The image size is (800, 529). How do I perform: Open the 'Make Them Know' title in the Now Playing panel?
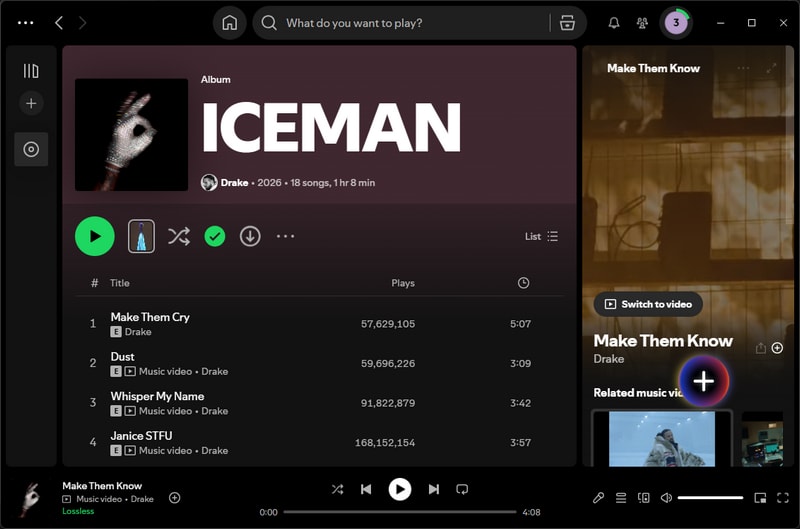[x=663, y=340]
